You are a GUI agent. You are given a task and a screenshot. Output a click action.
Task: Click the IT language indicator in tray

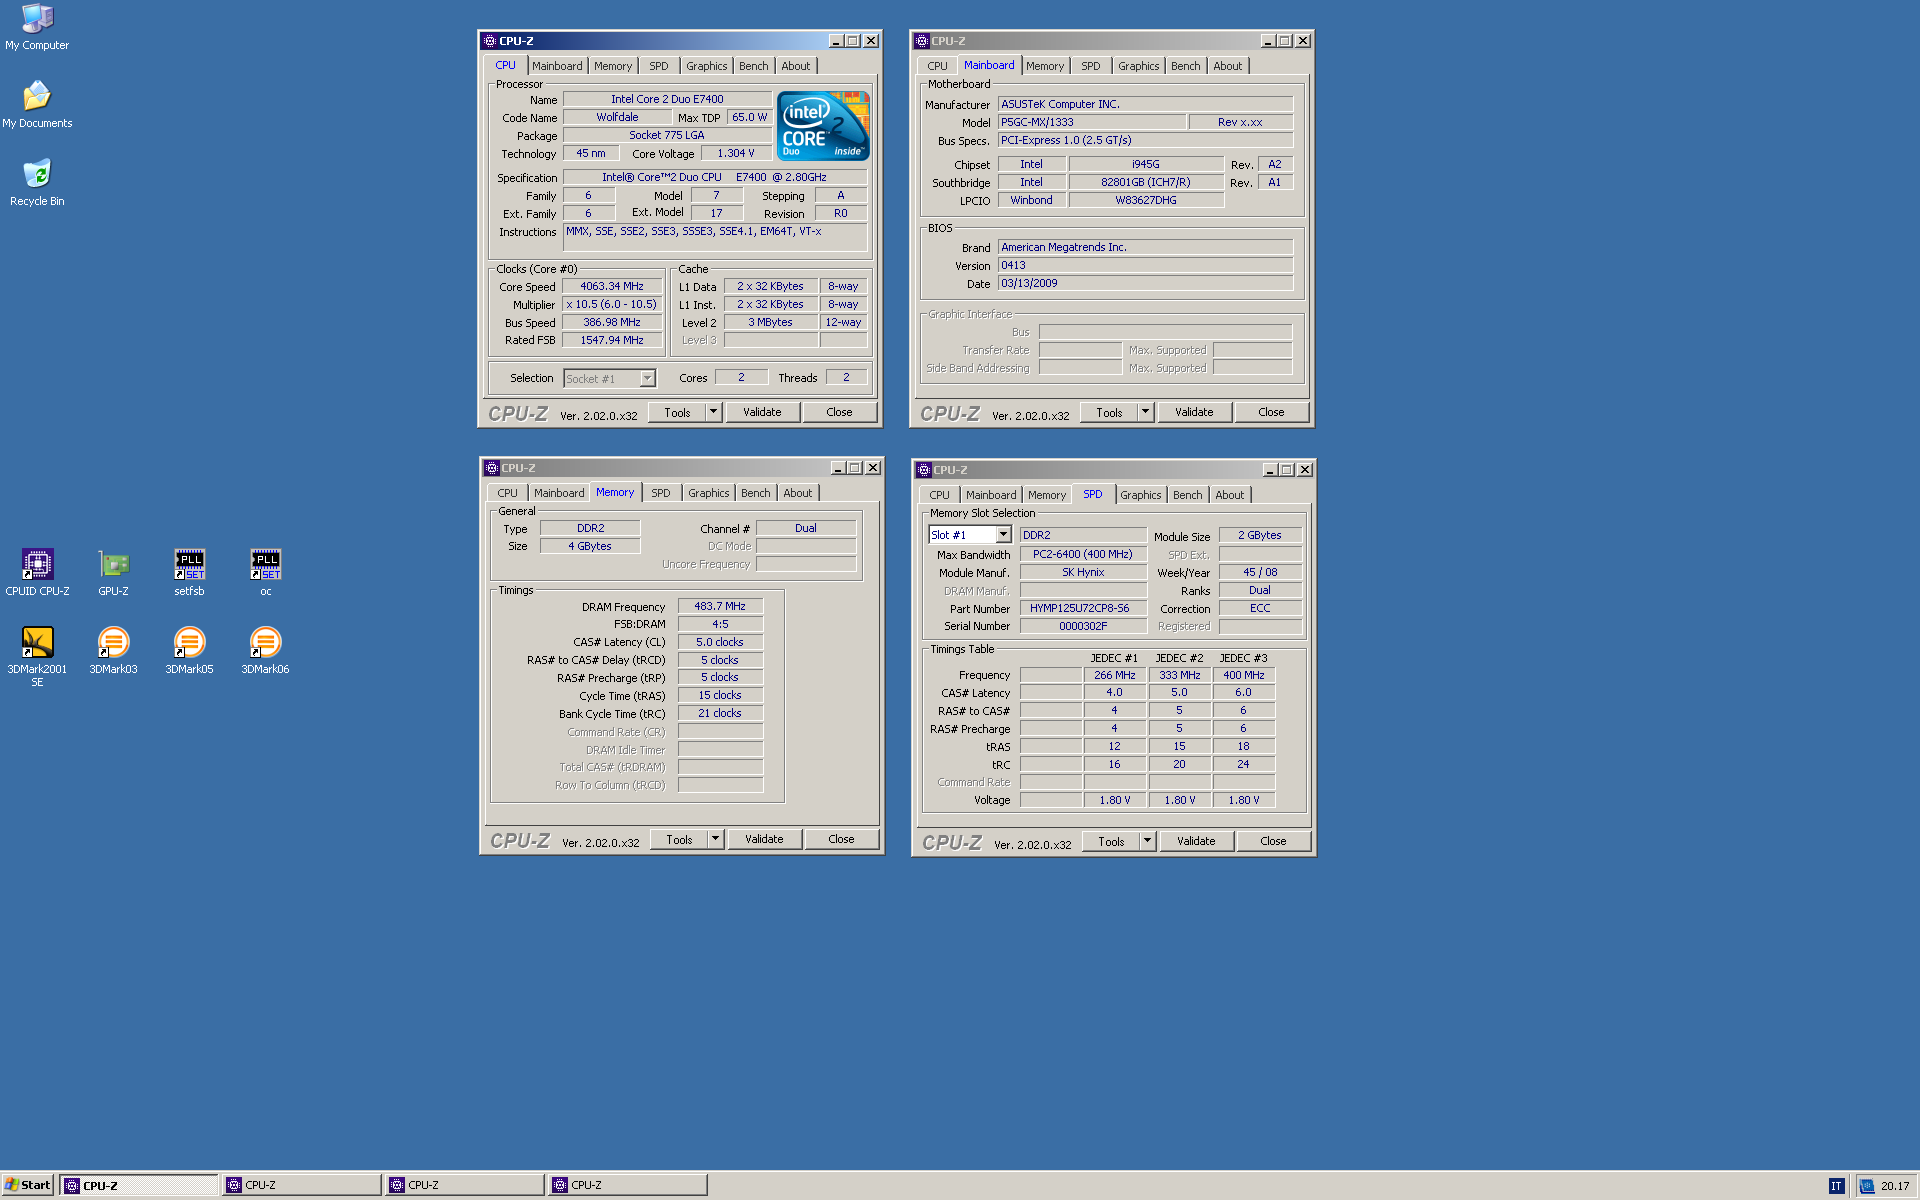point(1836,1186)
